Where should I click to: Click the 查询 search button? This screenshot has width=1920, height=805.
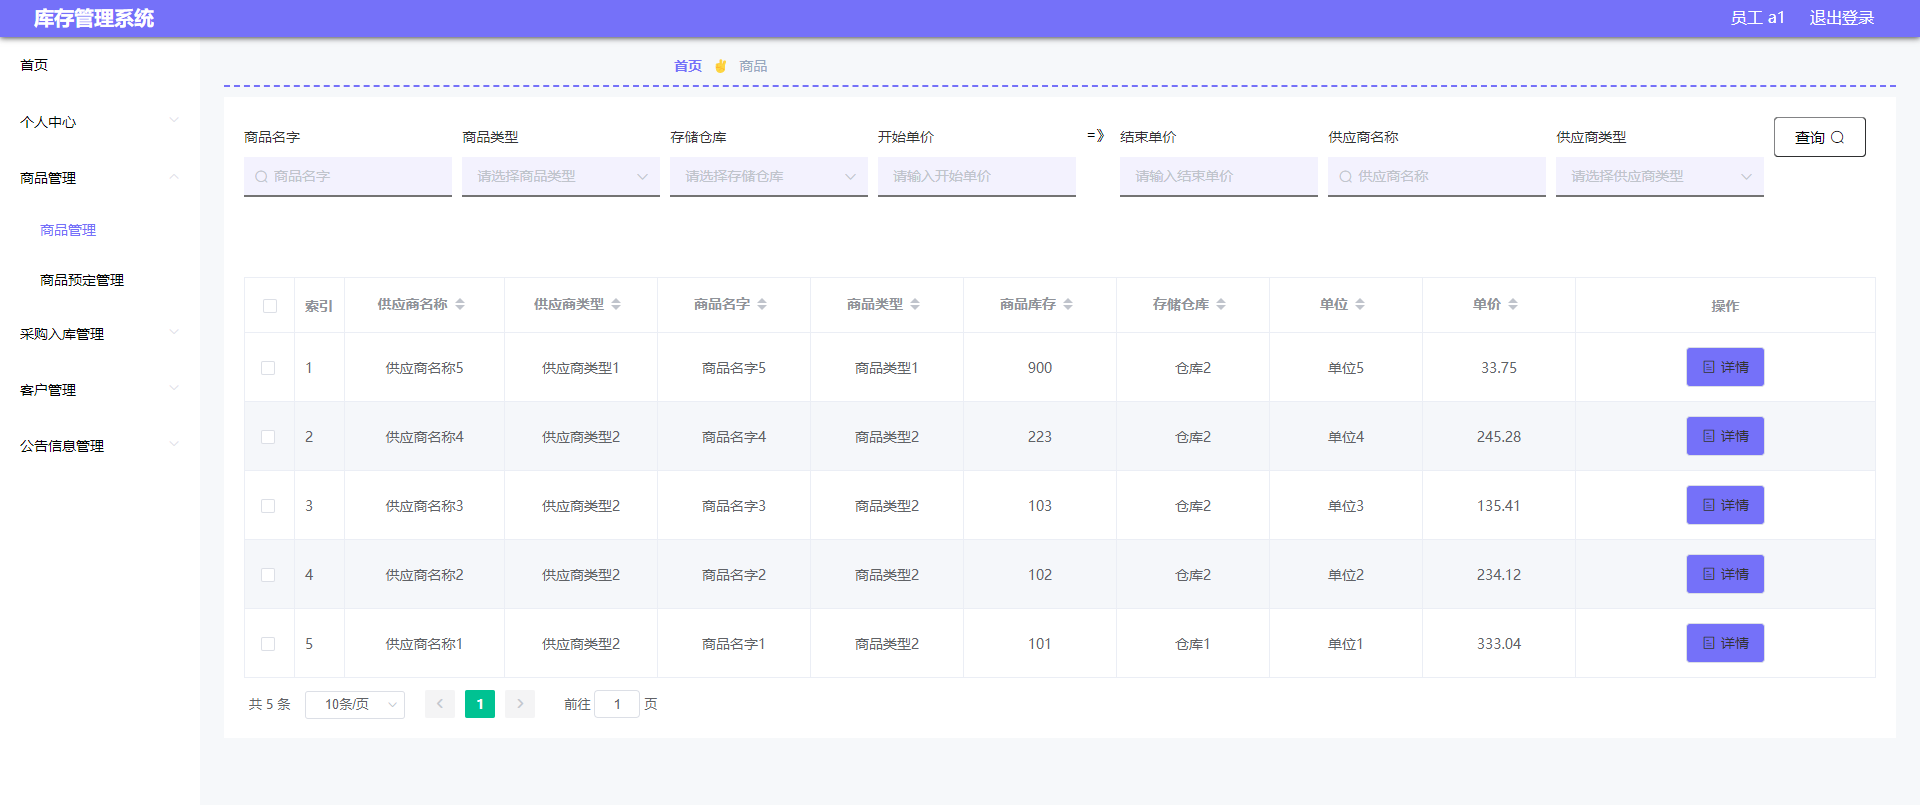1820,137
